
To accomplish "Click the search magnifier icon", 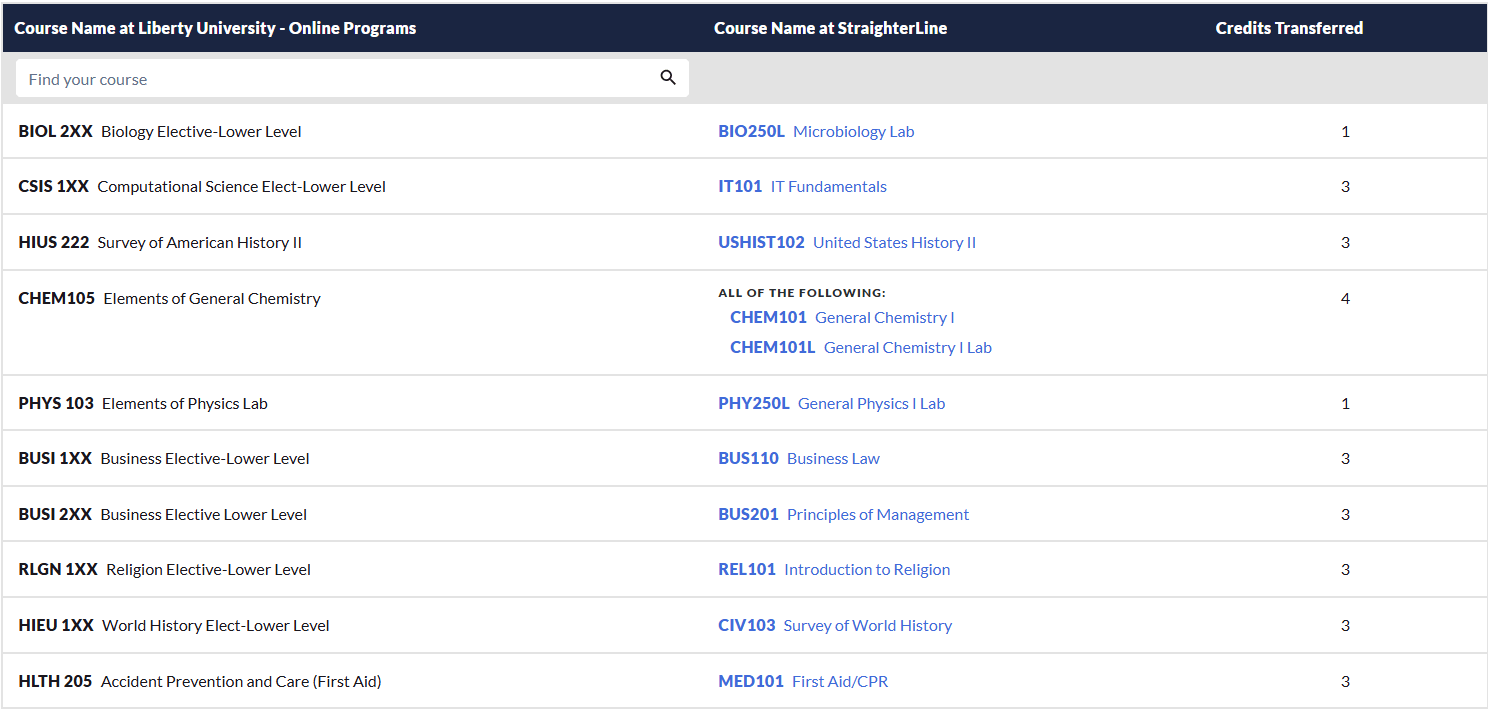I will 668,78.
